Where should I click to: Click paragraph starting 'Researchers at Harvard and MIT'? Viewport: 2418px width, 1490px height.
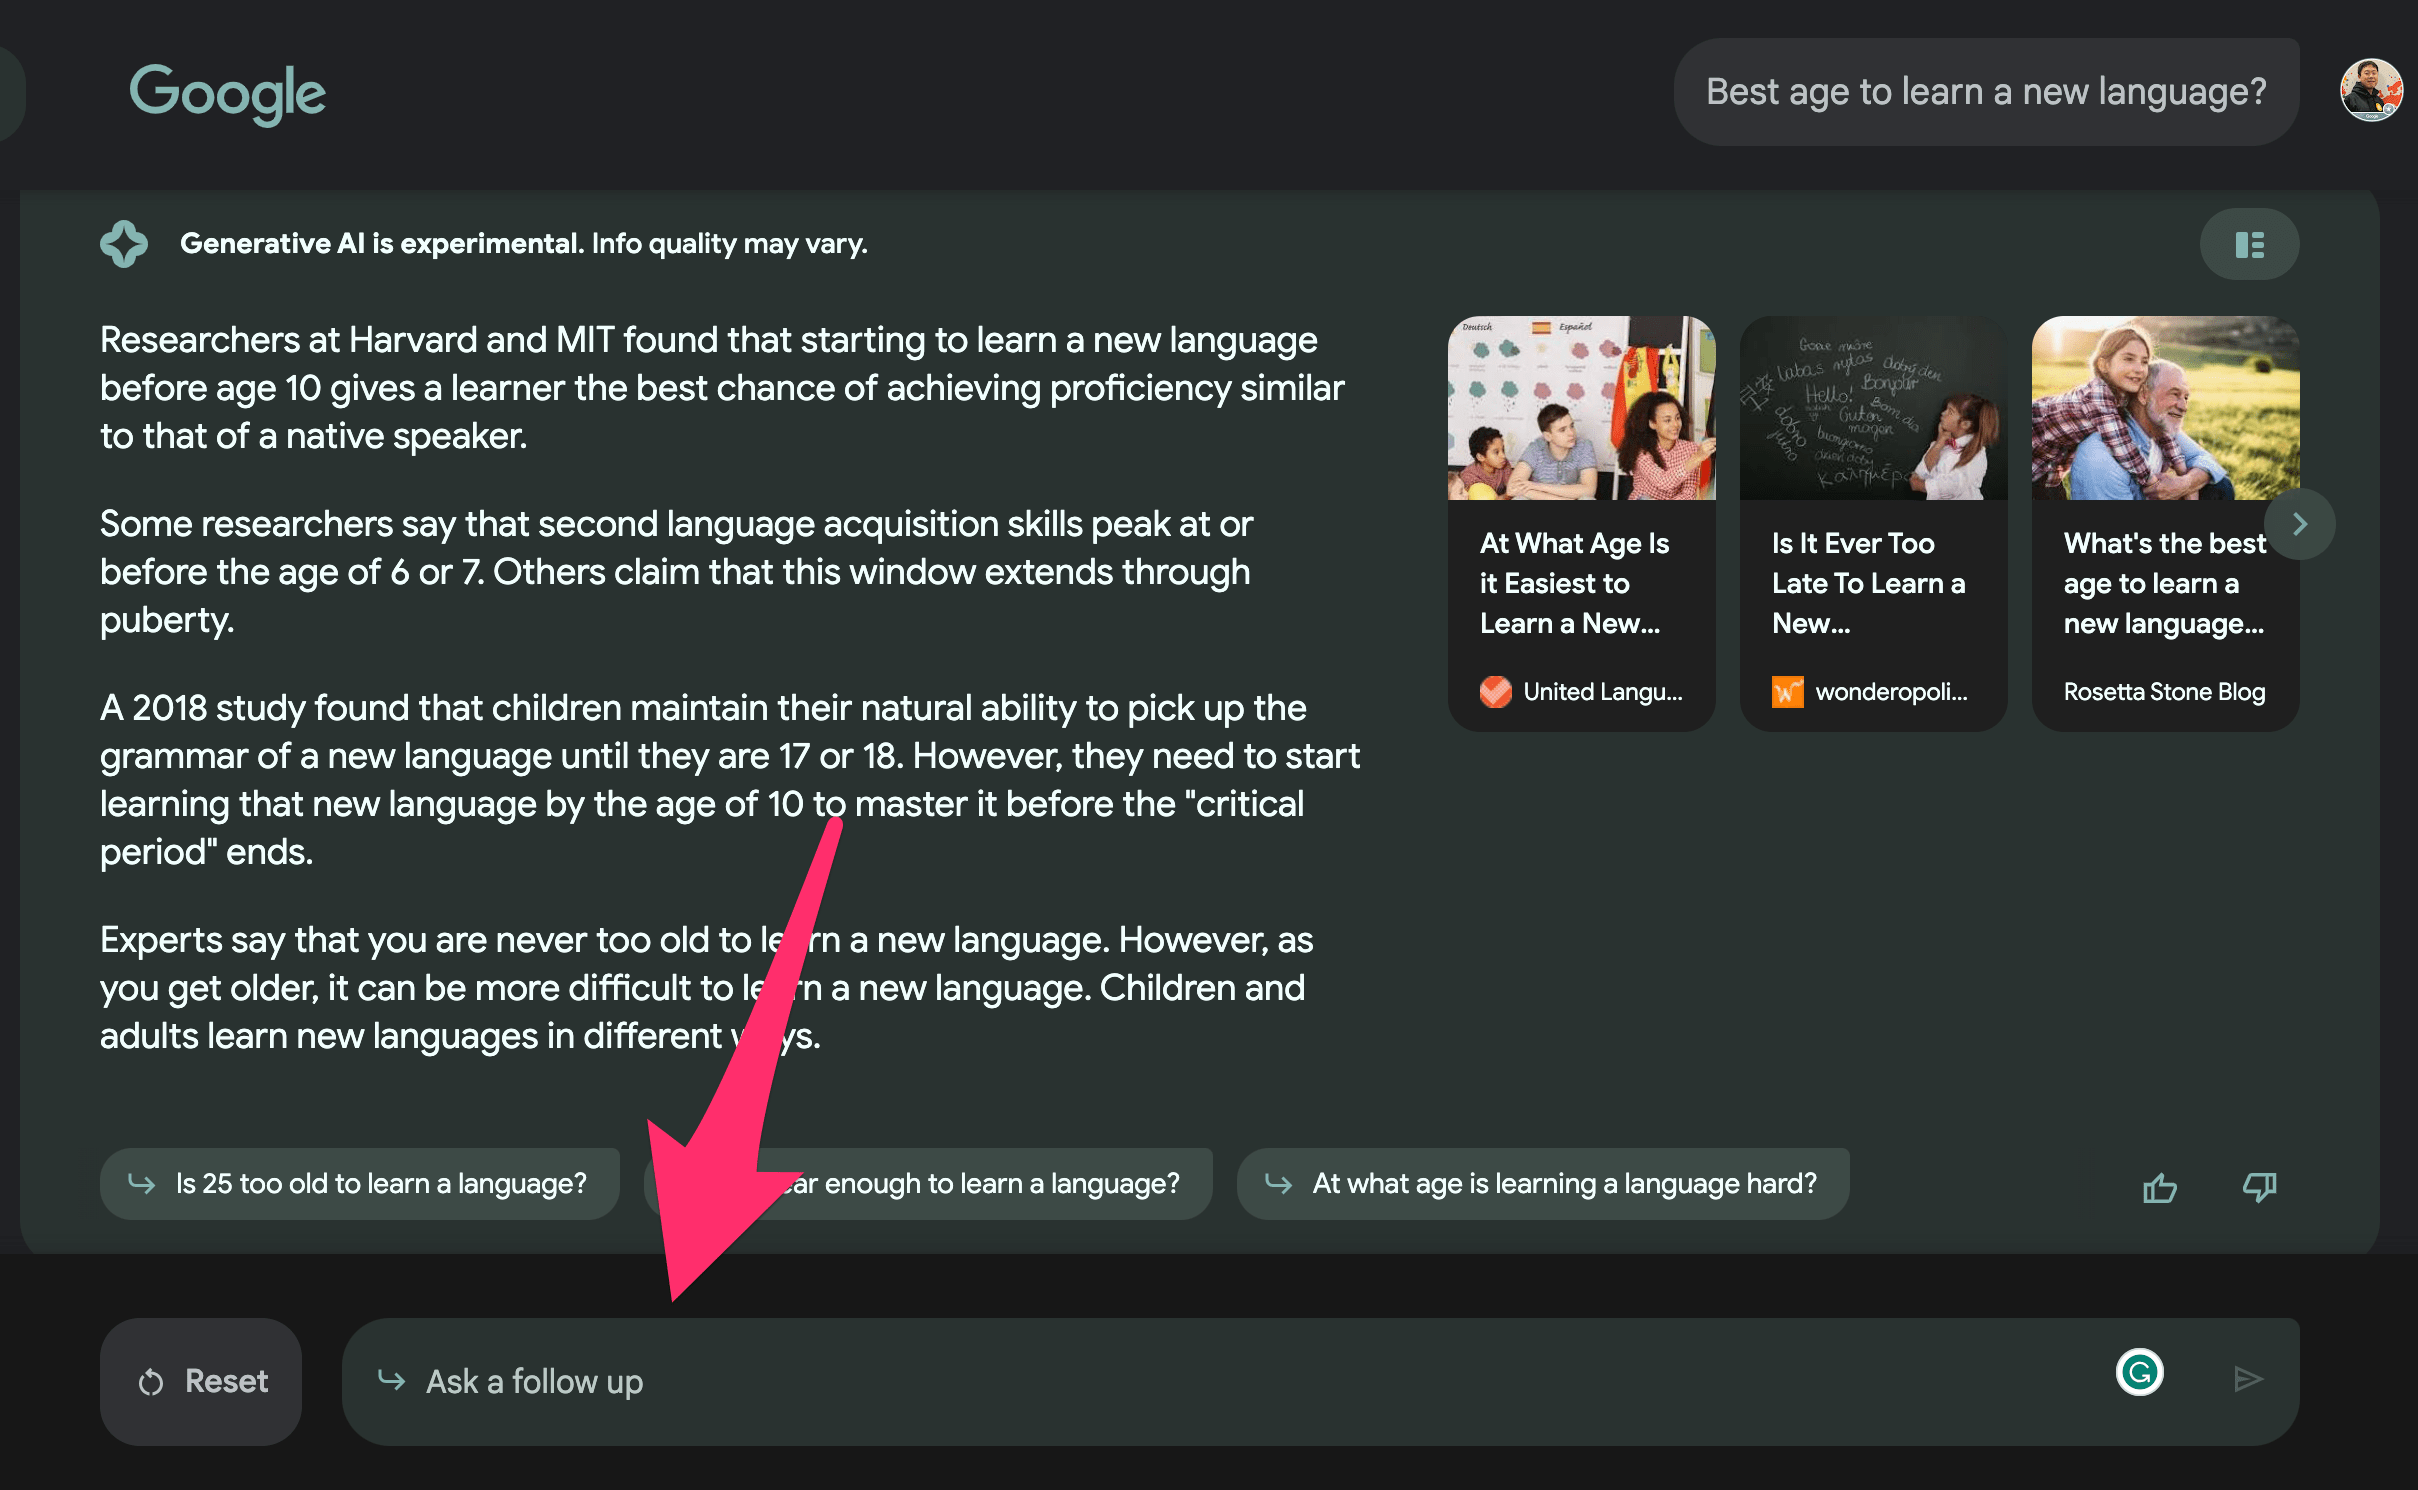(x=722, y=388)
